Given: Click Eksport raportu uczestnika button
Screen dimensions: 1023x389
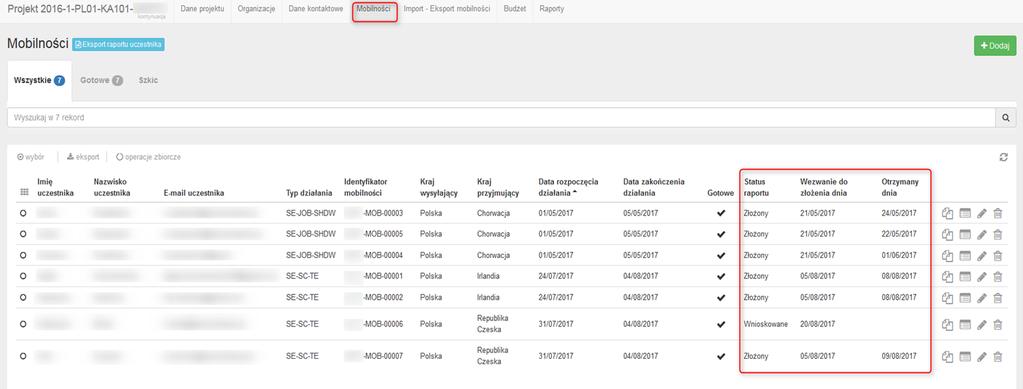Looking at the screenshot, I should tap(118, 44).
